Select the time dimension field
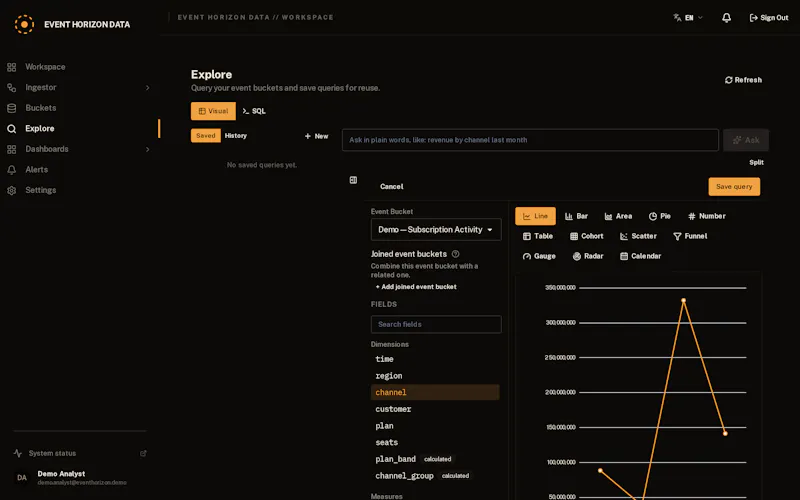This screenshot has height=500, width=800. pyautogui.click(x=435, y=359)
